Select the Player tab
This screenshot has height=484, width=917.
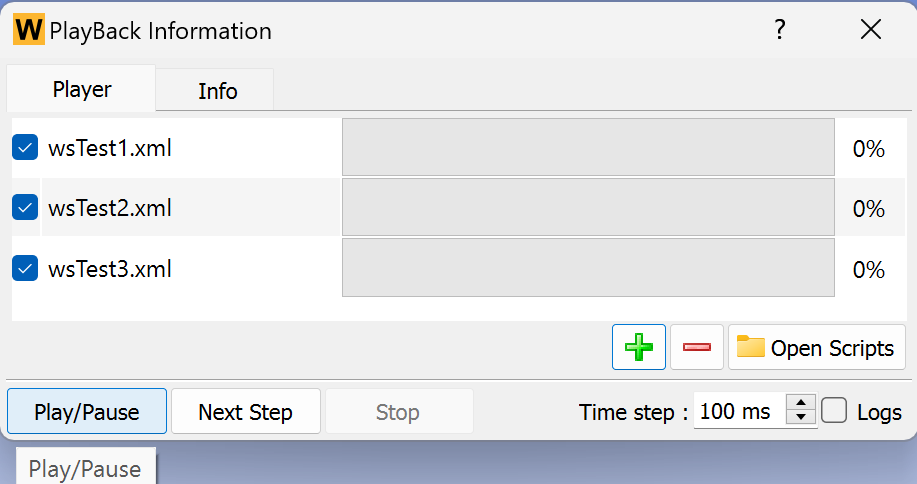point(82,90)
